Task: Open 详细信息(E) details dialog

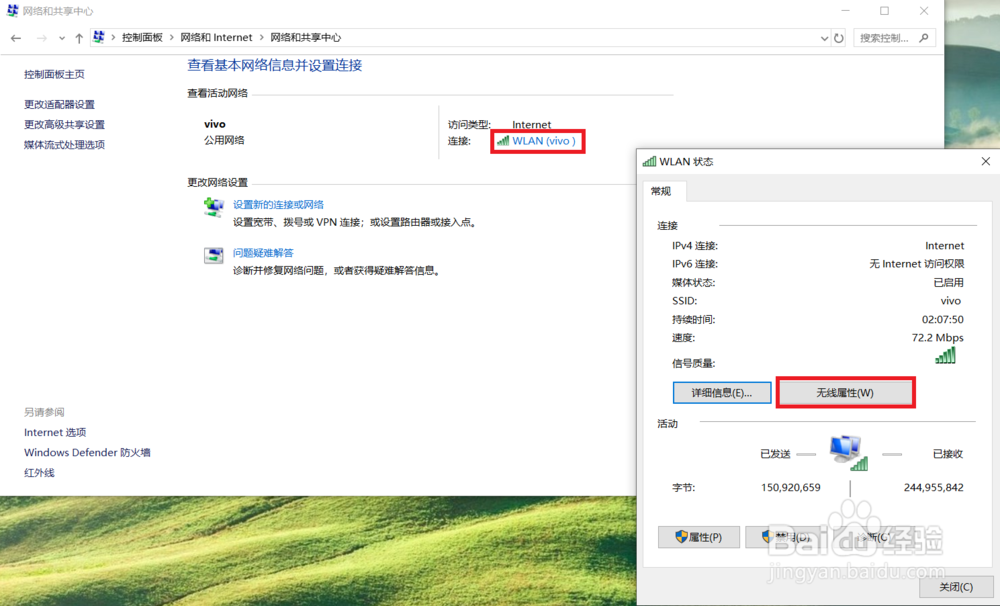Action: (x=722, y=392)
